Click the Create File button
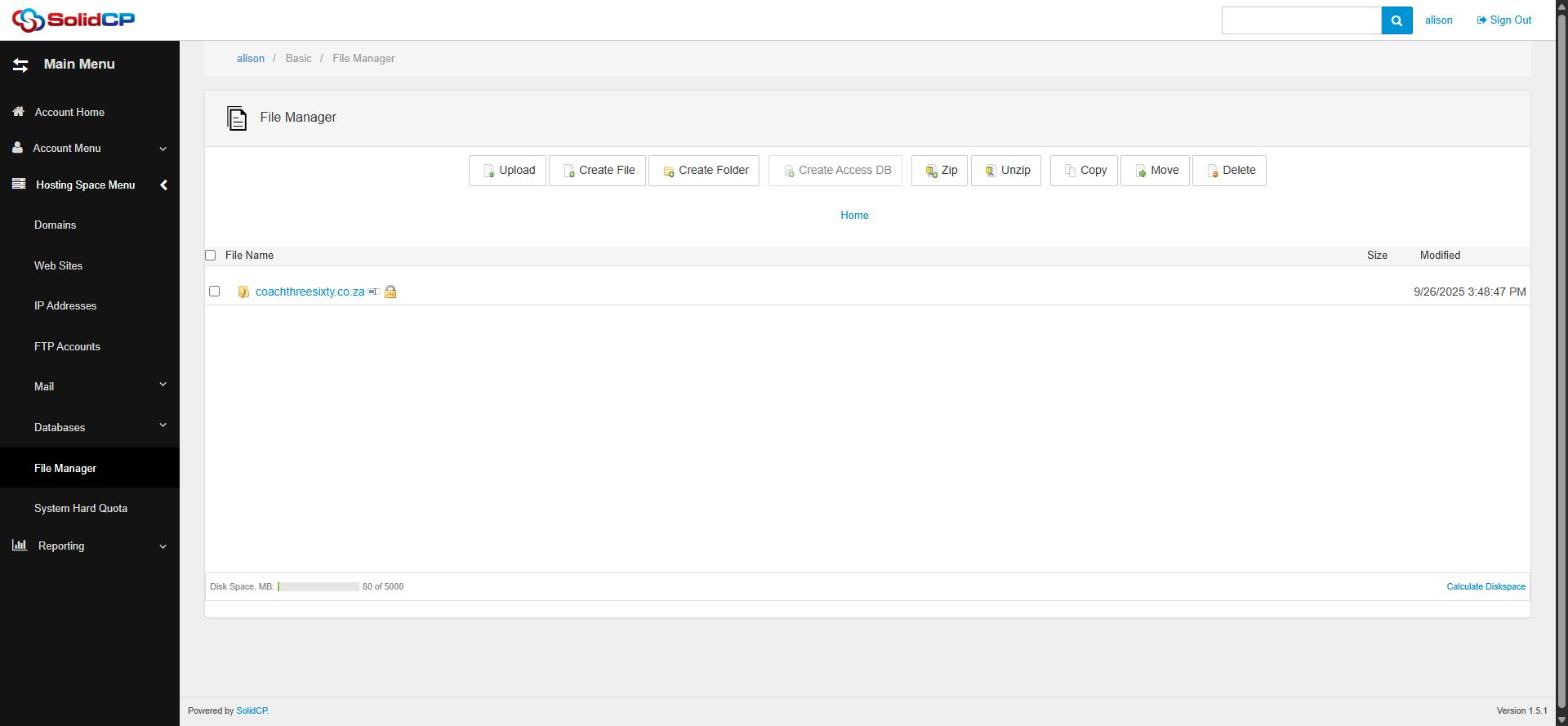 click(x=597, y=170)
